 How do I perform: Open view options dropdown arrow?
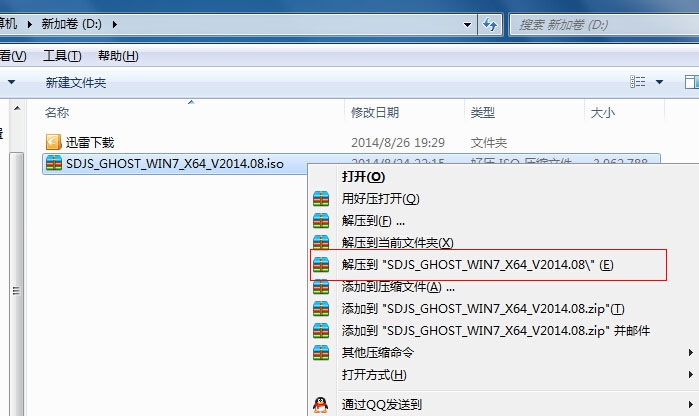[x=659, y=82]
